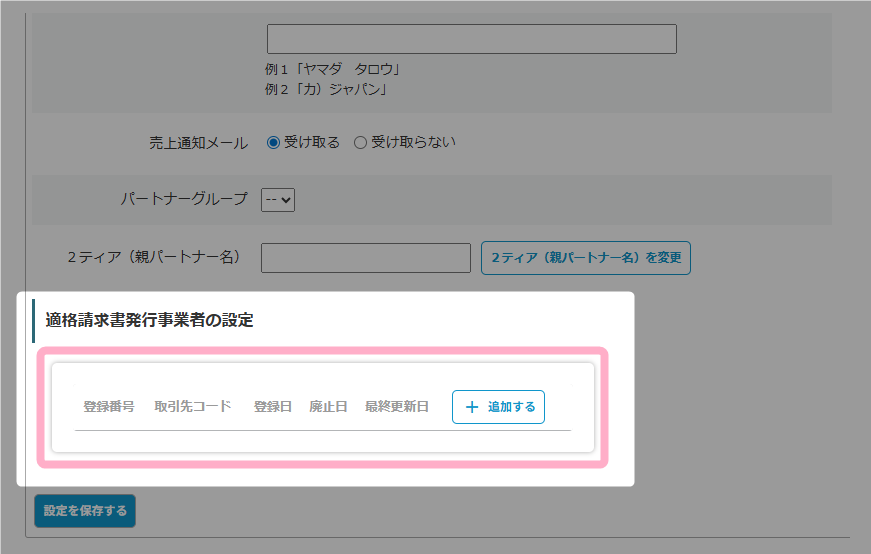Click the 登録番号 column header
The height and width of the screenshot is (554, 871).
tap(108, 406)
